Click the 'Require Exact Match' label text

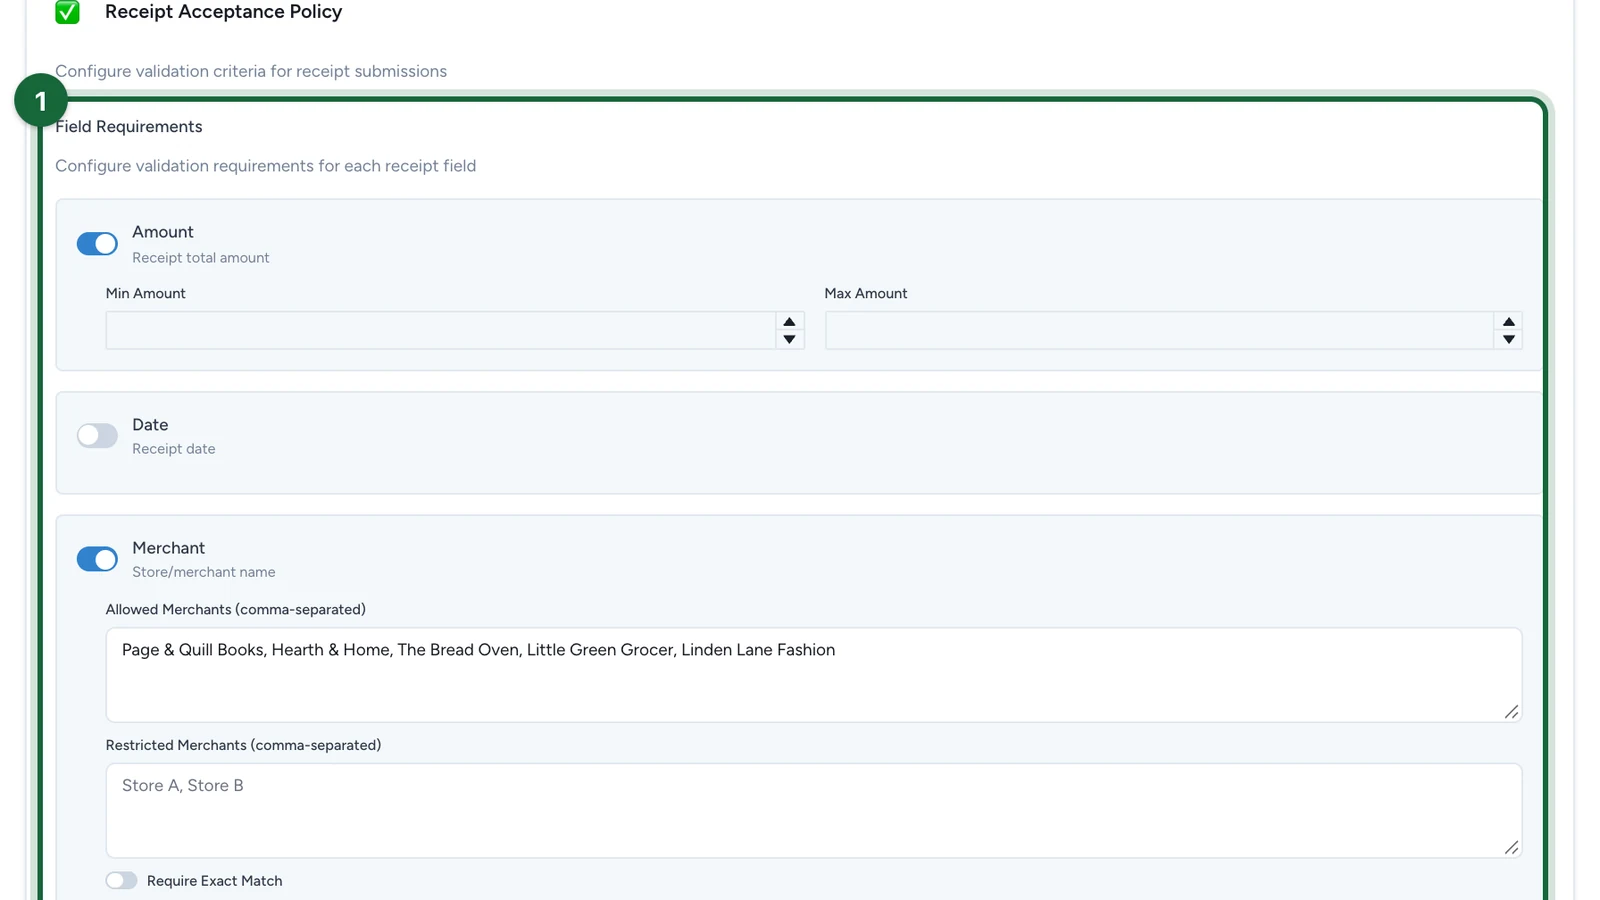click(x=215, y=881)
